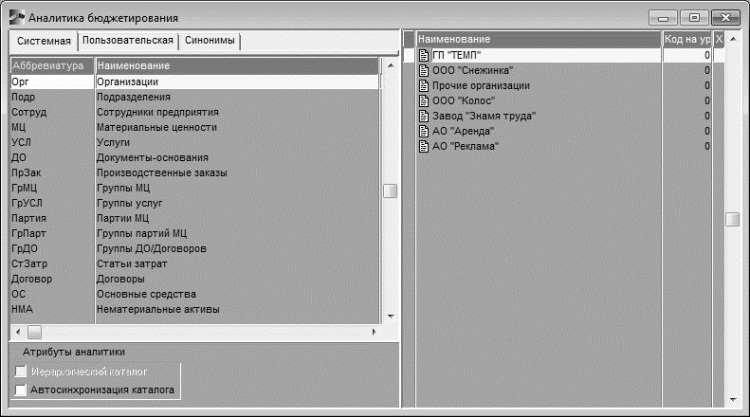The width and height of the screenshot is (750, 417).
Task: Click the Аббревиатура column header
Action: 52,66
